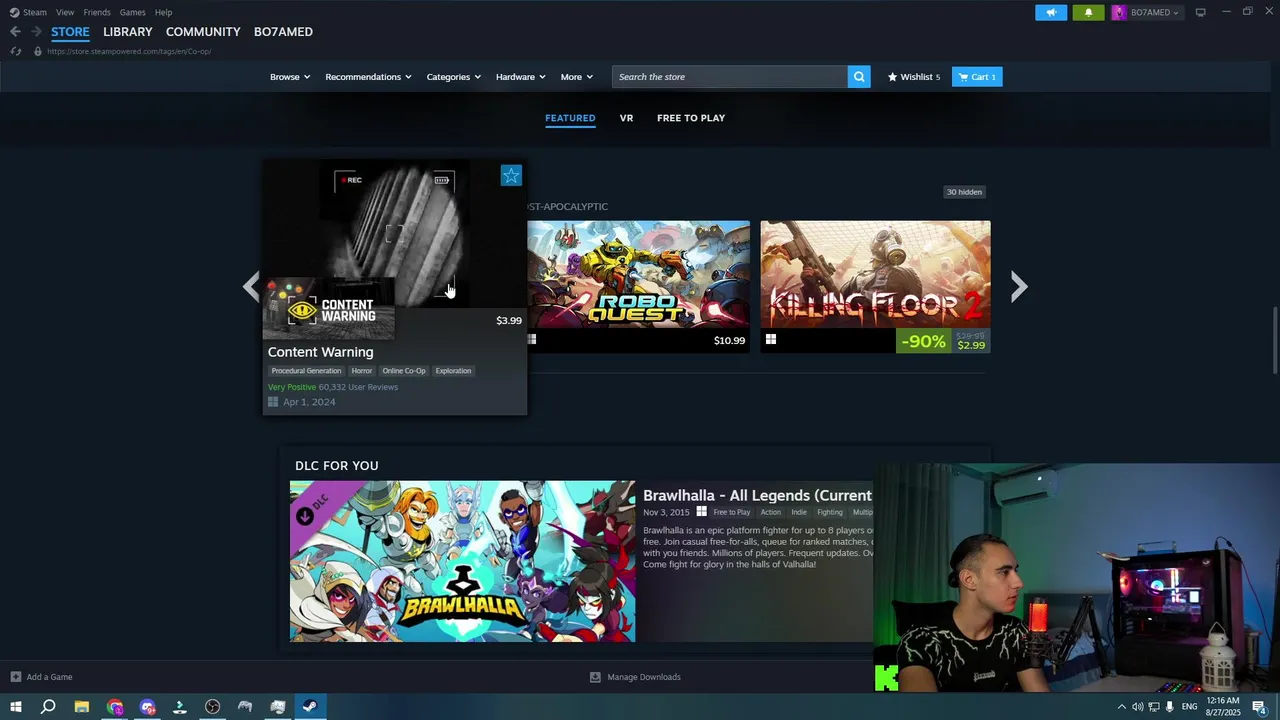Select the FREE TO PLAY tab
This screenshot has width=1280, height=720.
(691, 118)
